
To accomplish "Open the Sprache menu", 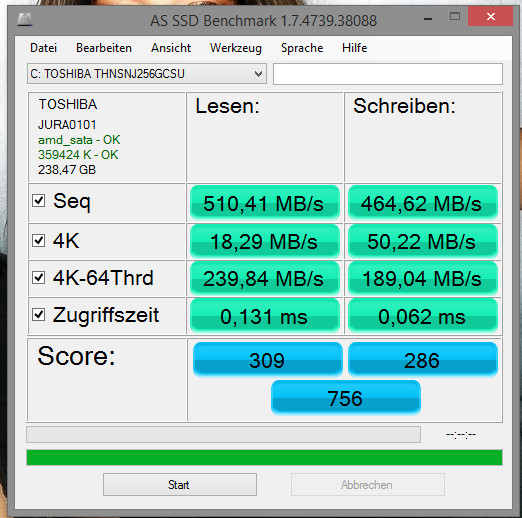I will (302, 48).
